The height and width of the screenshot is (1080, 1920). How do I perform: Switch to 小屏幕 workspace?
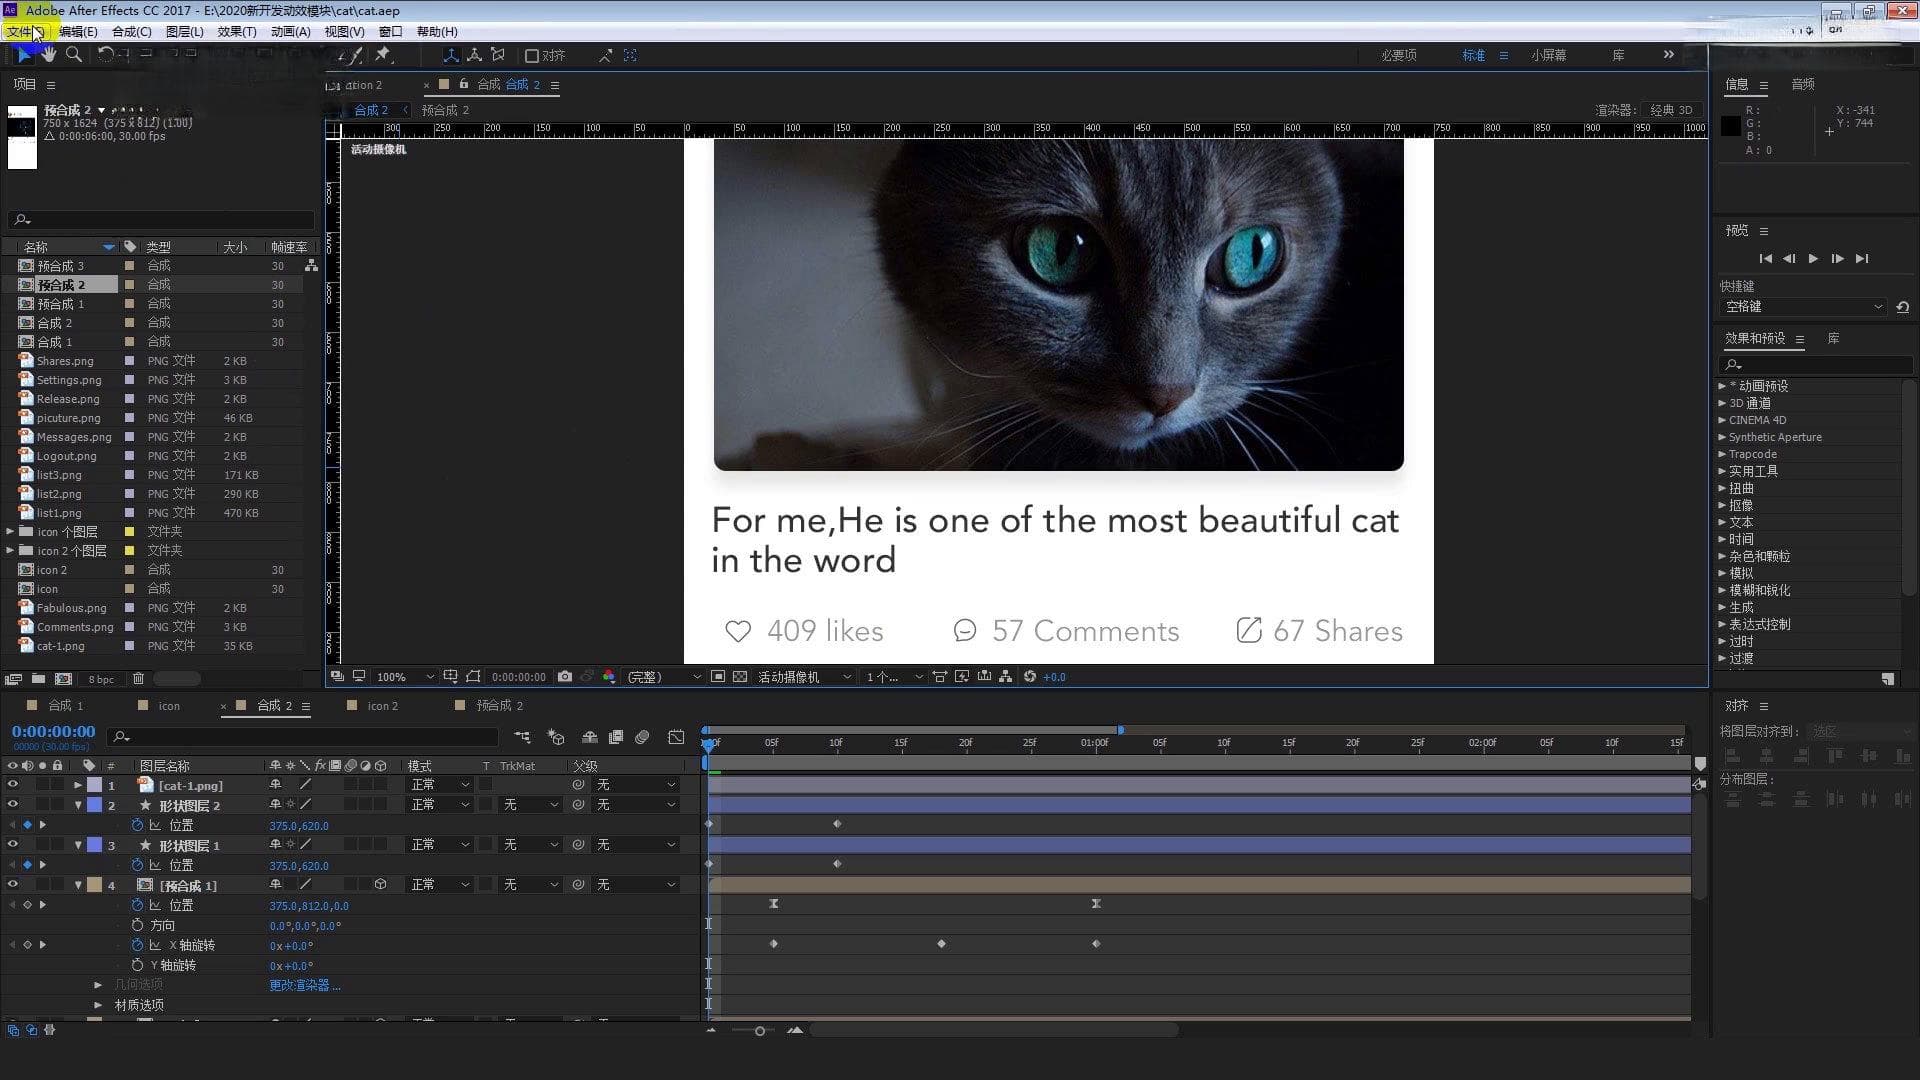click(x=1548, y=56)
